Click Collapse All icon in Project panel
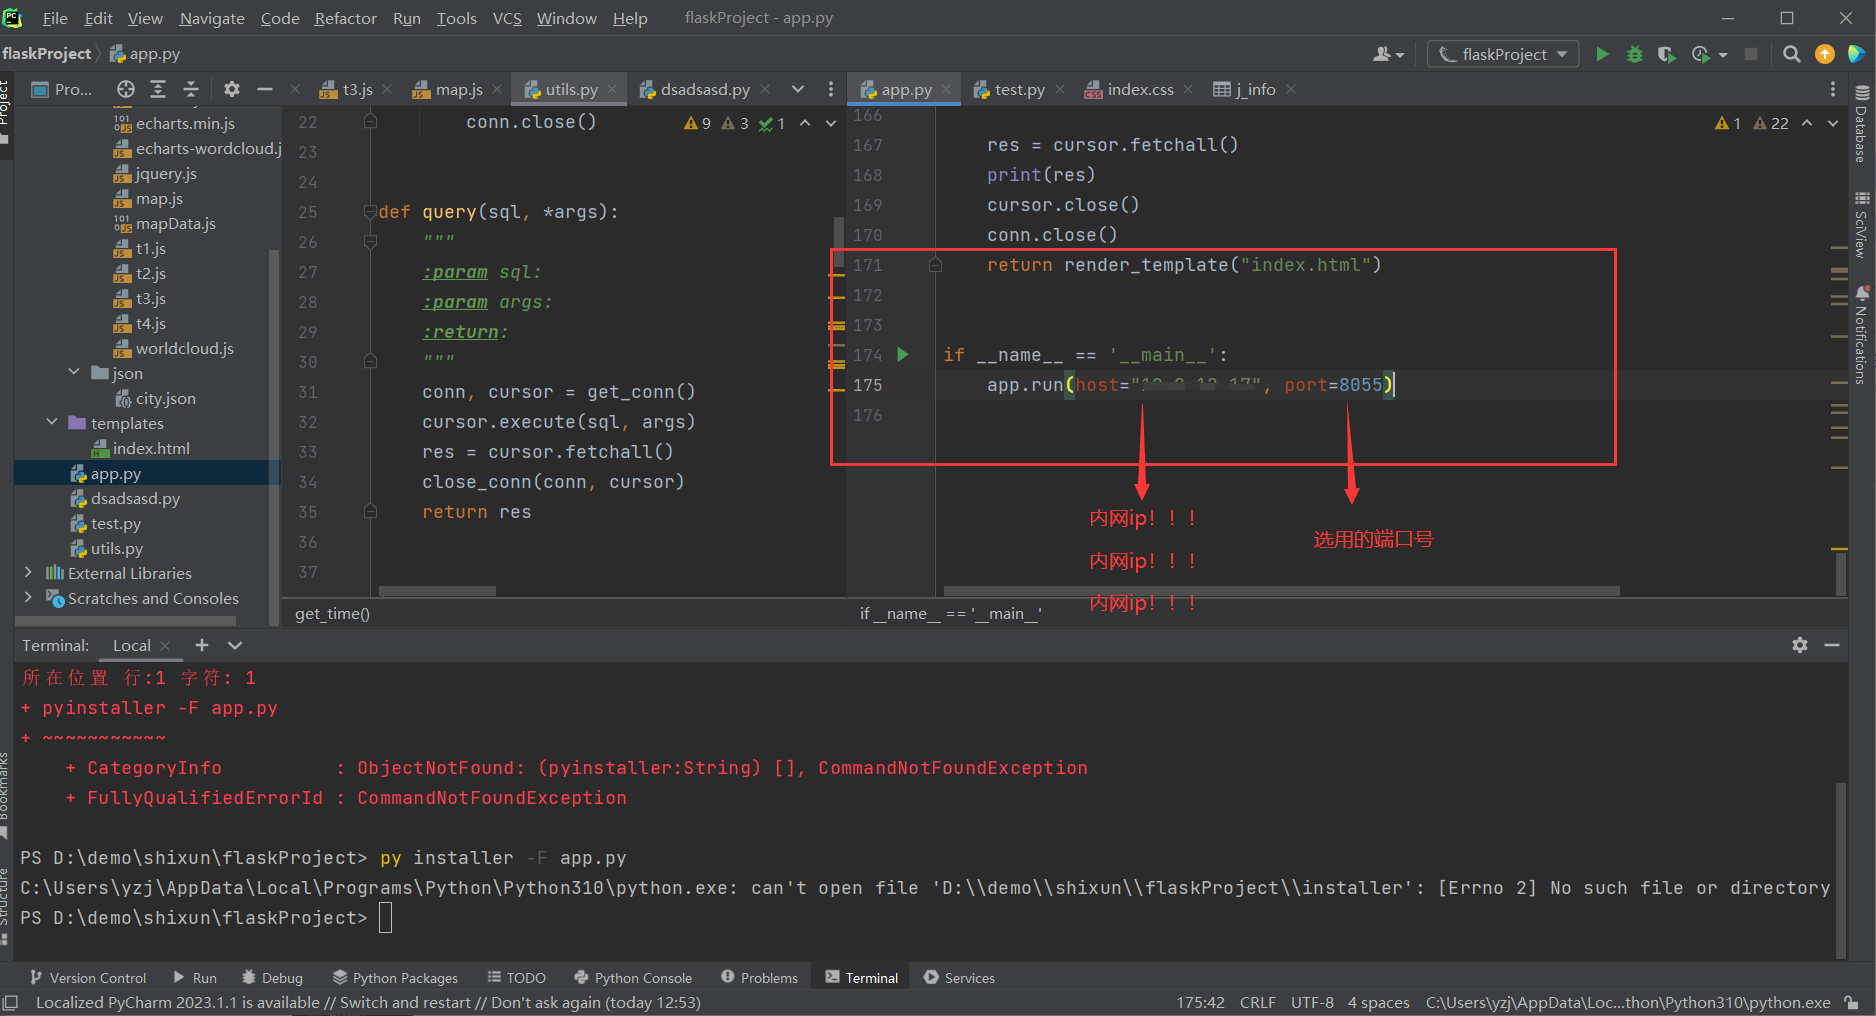Viewport: 1876px width, 1016px height. (191, 89)
